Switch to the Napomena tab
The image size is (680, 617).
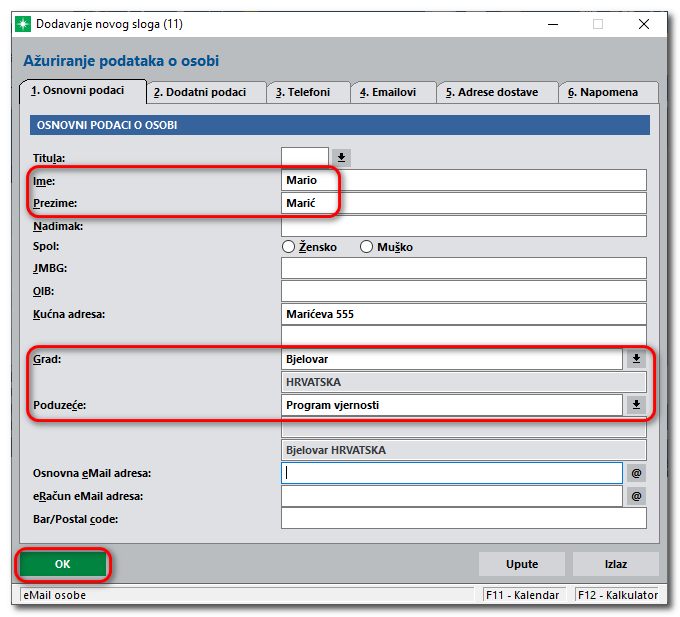[x=608, y=92]
